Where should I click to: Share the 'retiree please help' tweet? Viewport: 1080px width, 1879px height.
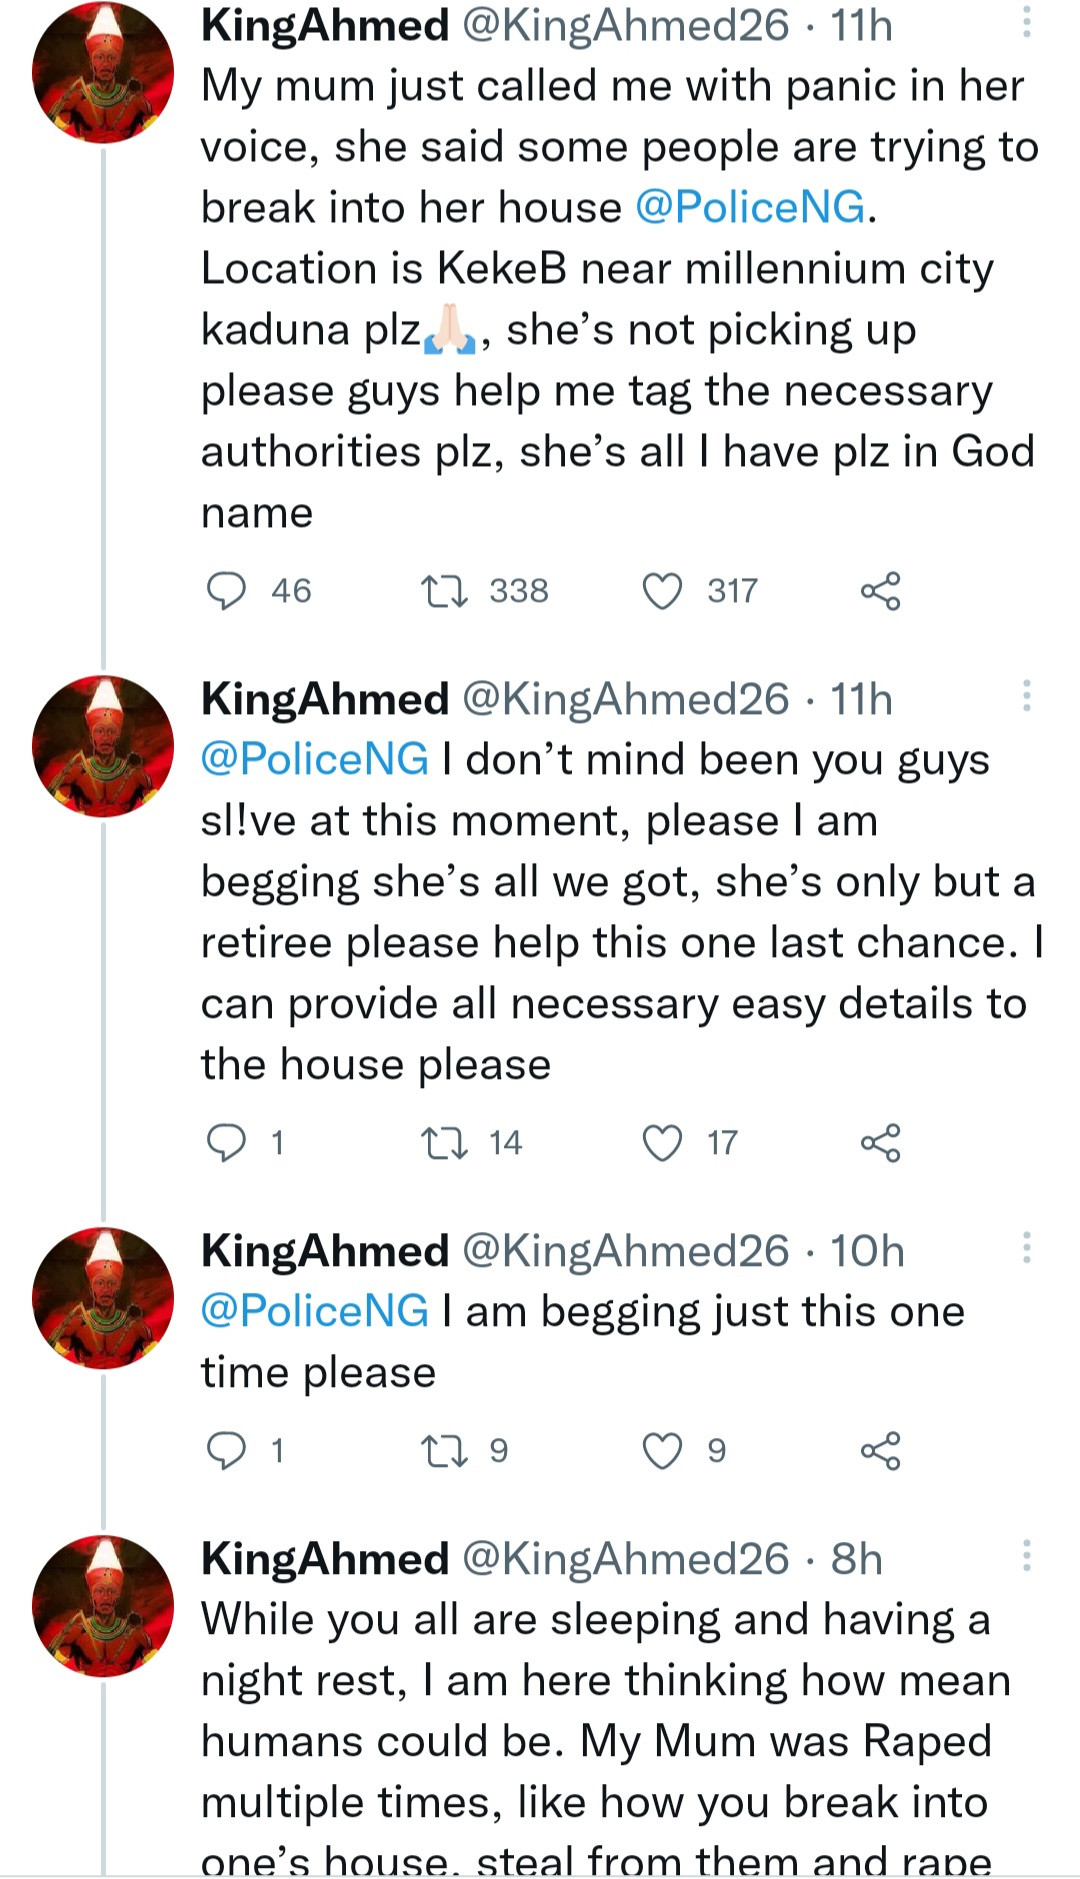[x=880, y=1142]
